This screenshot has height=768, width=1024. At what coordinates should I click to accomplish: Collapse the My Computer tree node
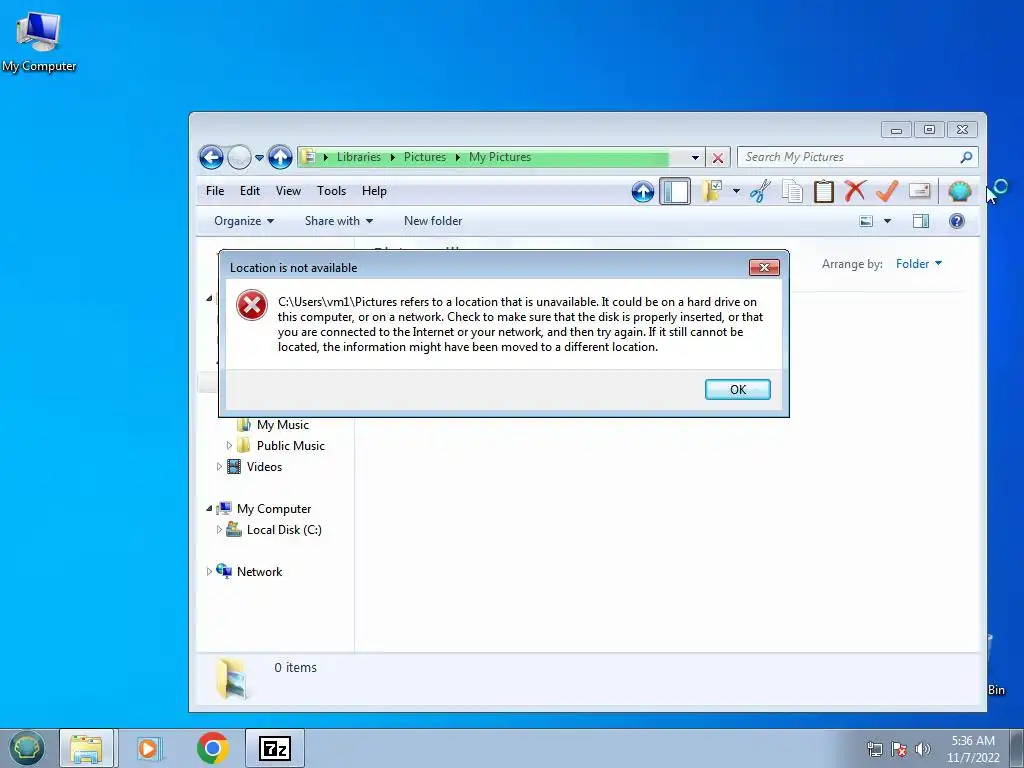coord(209,508)
